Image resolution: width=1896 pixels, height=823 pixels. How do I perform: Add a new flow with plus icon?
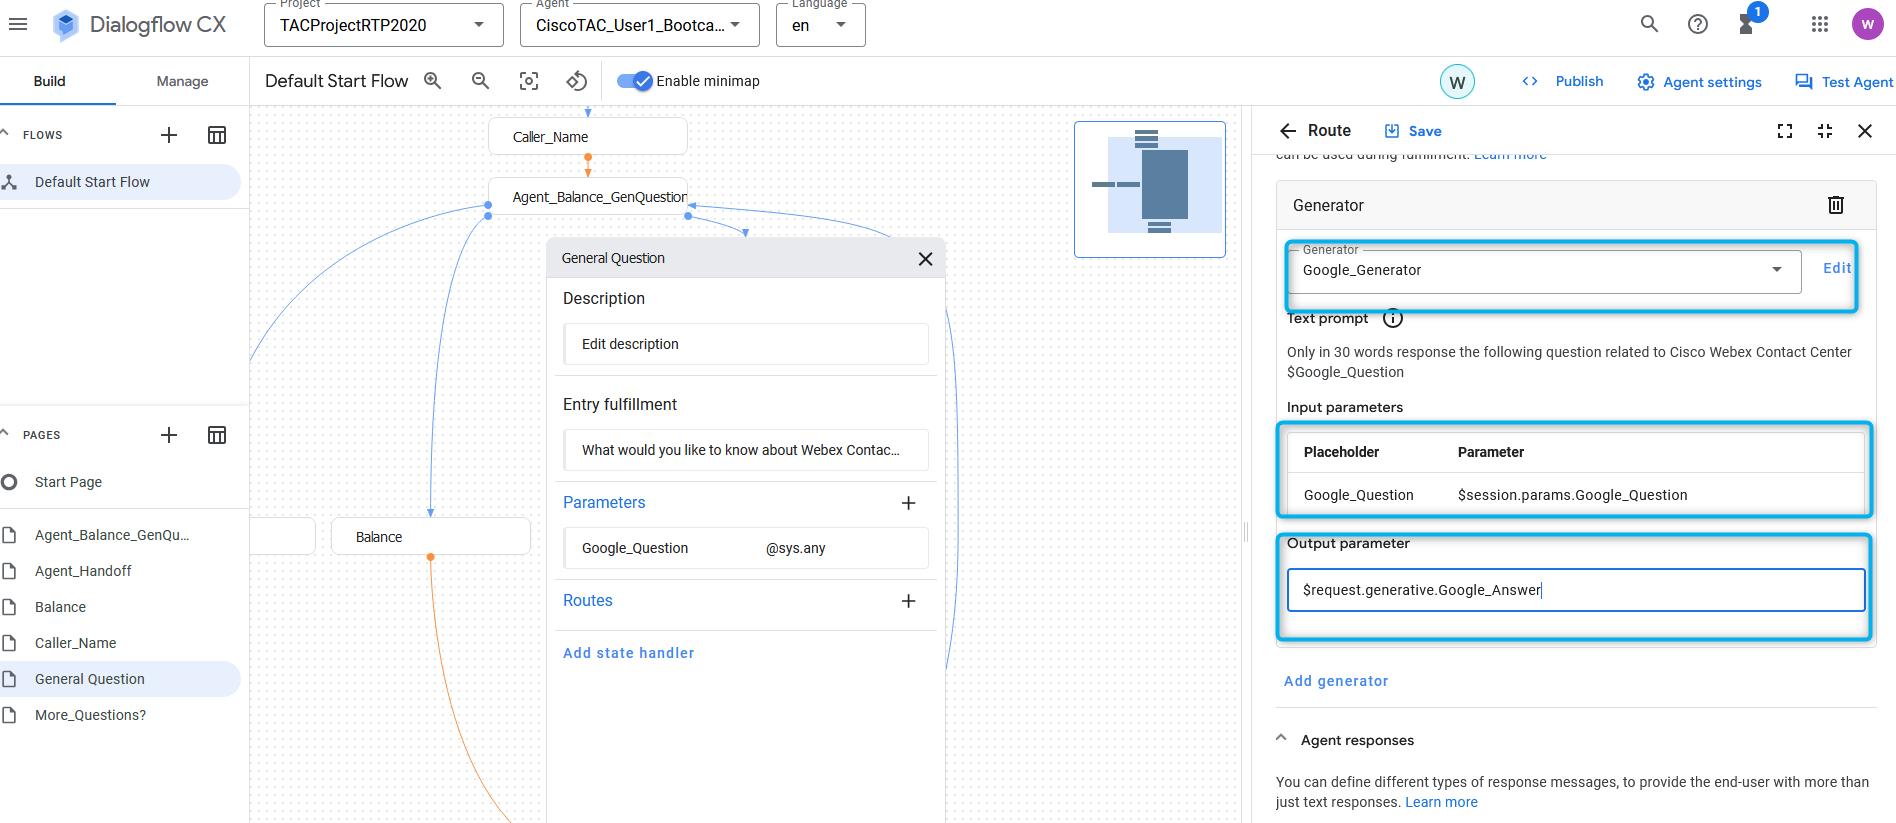(169, 135)
